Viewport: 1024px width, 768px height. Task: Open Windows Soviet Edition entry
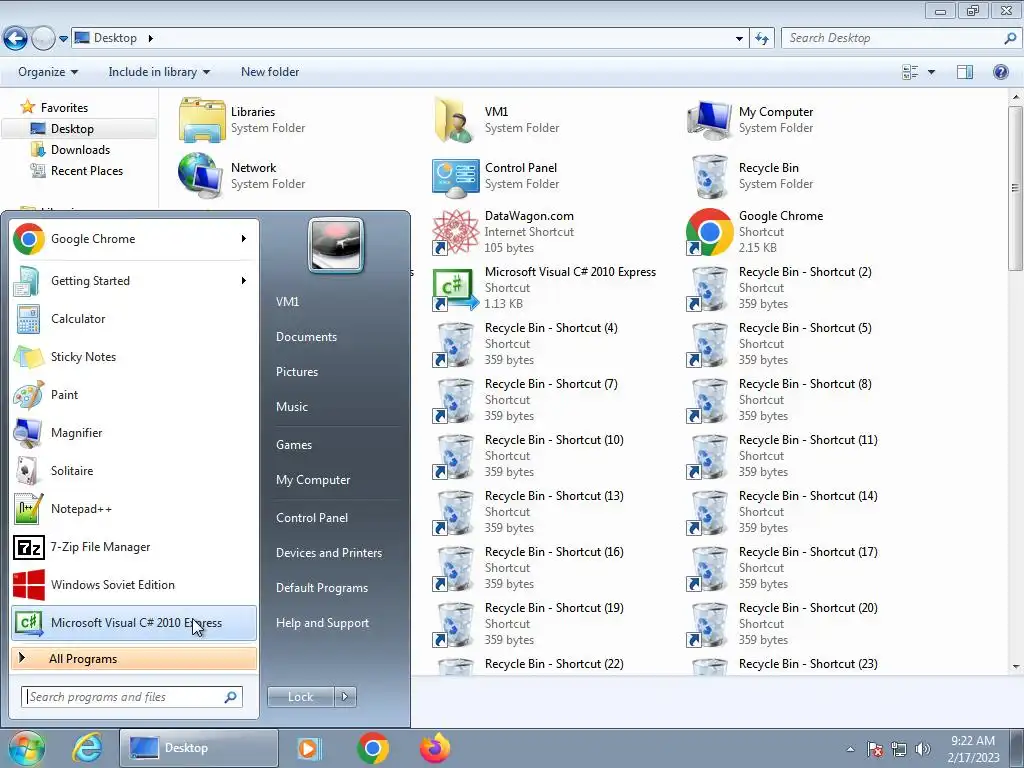[x=134, y=584]
